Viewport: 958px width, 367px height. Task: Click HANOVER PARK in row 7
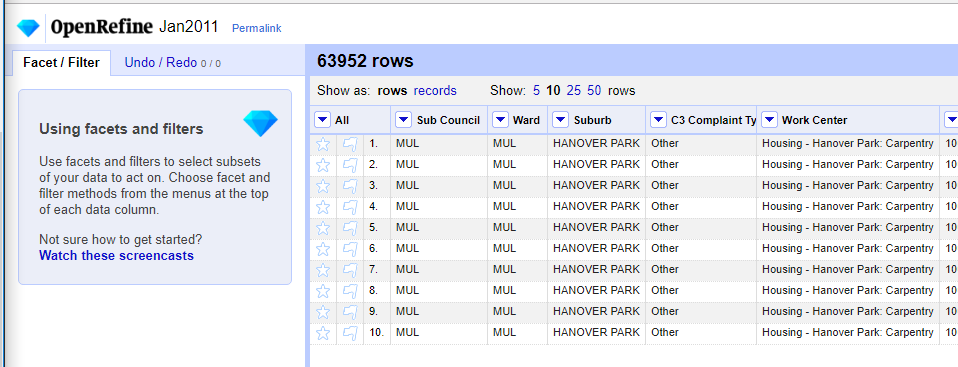596,269
